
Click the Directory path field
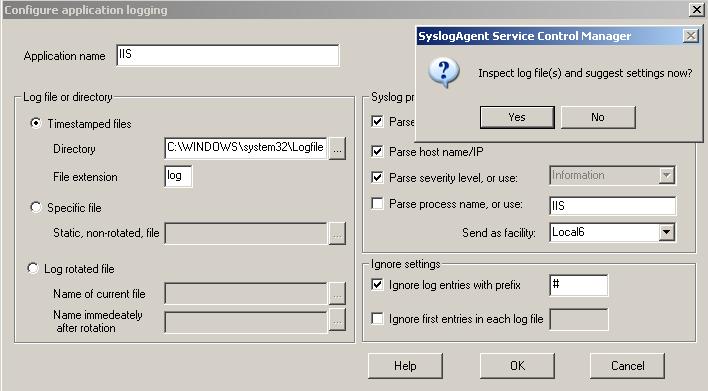(246, 148)
